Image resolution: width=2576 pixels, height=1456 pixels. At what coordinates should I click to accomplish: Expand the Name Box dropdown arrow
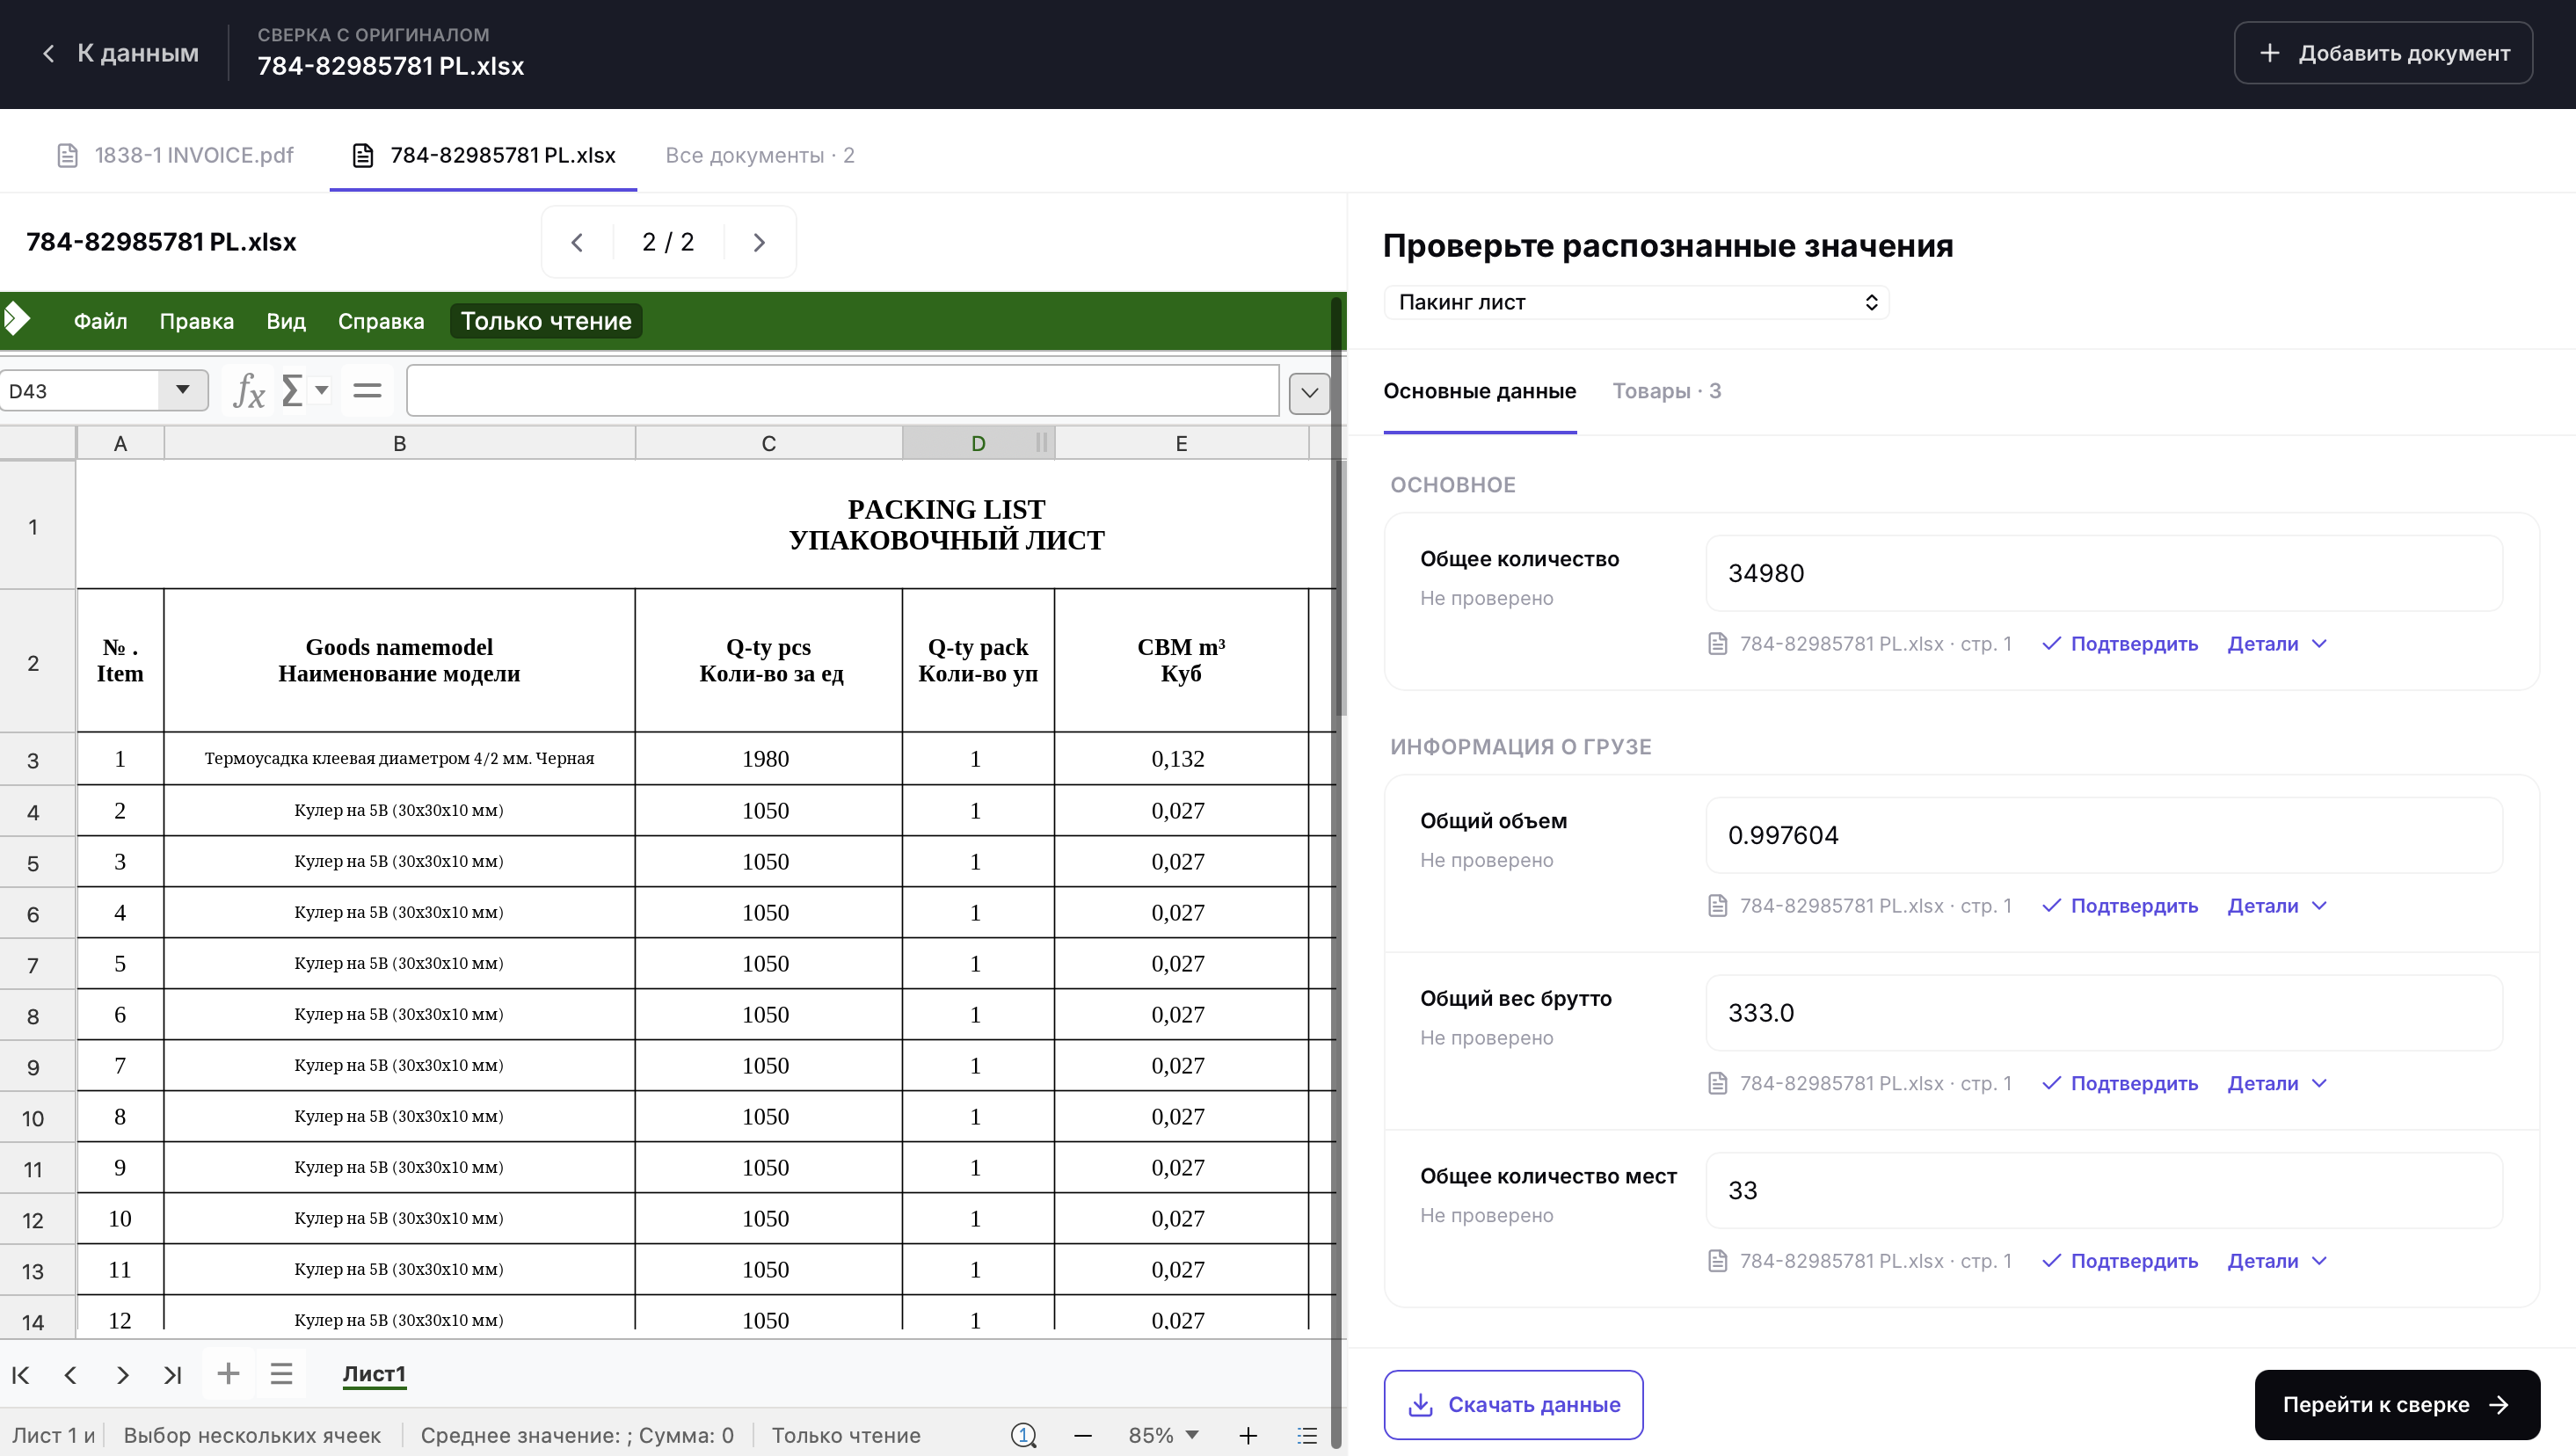[183, 390]
